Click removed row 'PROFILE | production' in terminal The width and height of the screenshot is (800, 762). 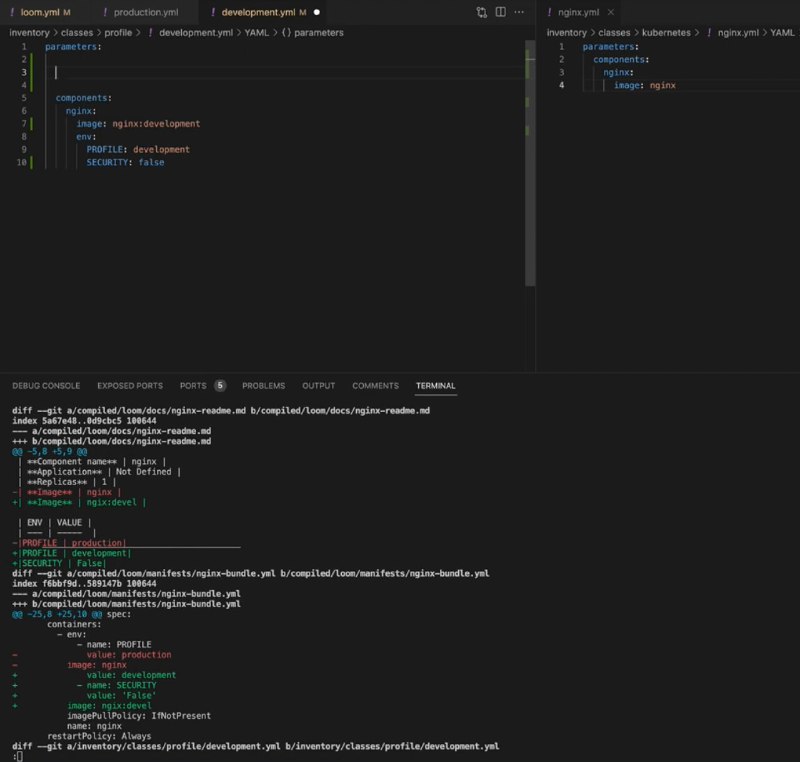pyautogui.click(x=69, y=543)
